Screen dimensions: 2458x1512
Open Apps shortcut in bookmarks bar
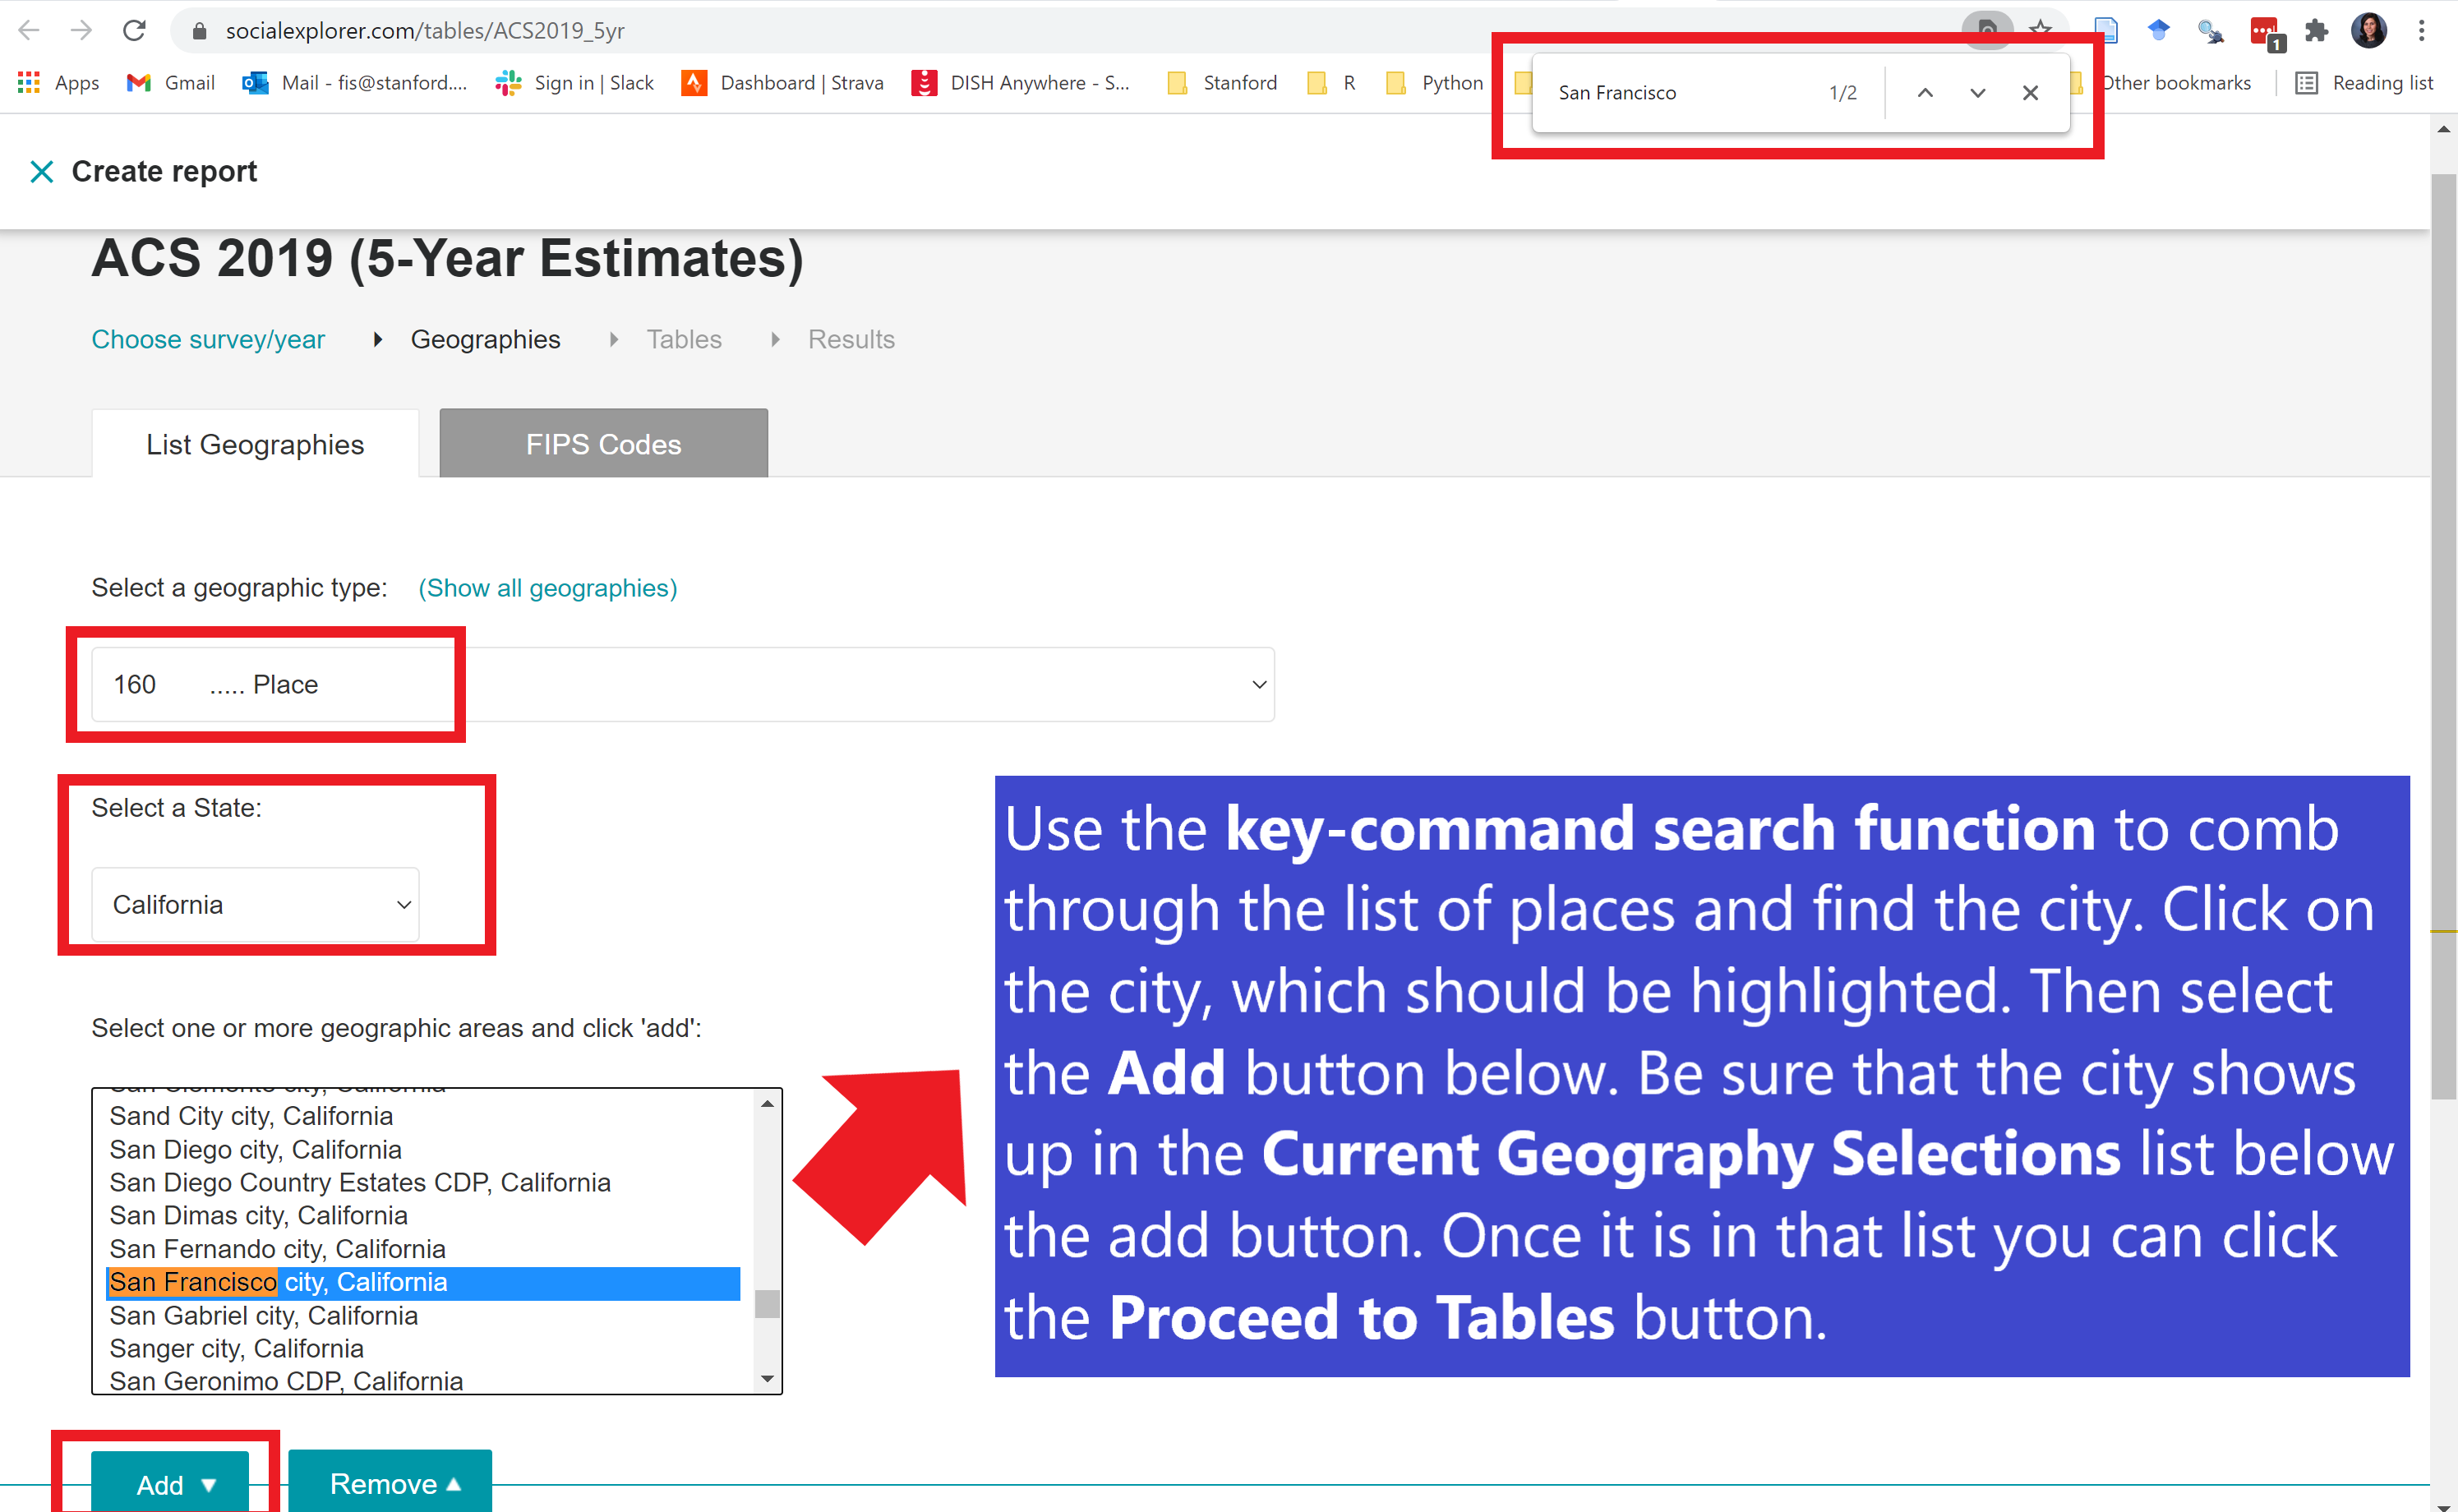coord(58,83)
